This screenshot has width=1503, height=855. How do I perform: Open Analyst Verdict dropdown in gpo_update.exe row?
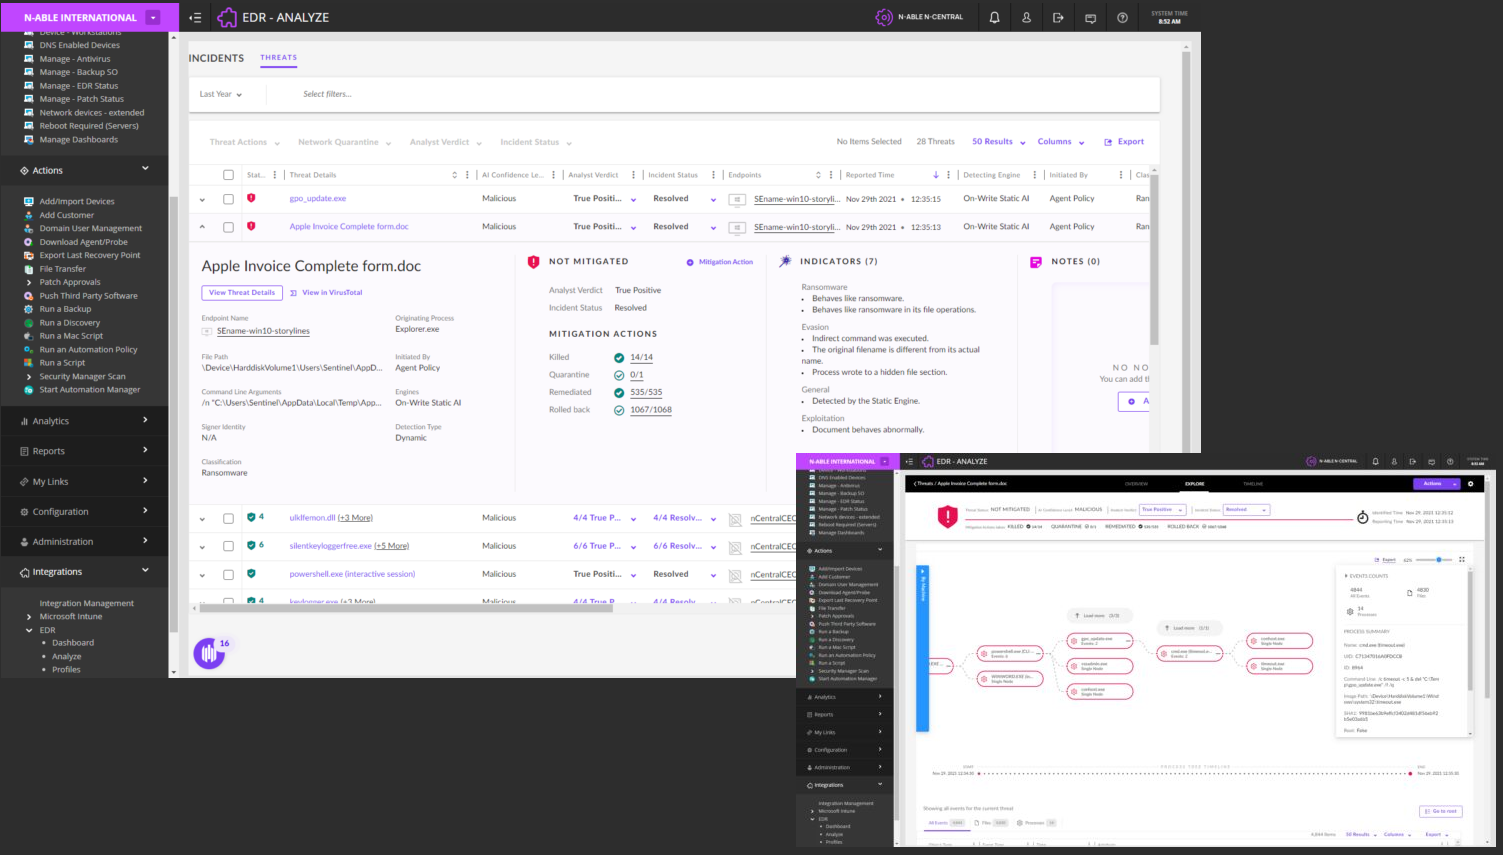pyautogui.click(x=633, y=199)
